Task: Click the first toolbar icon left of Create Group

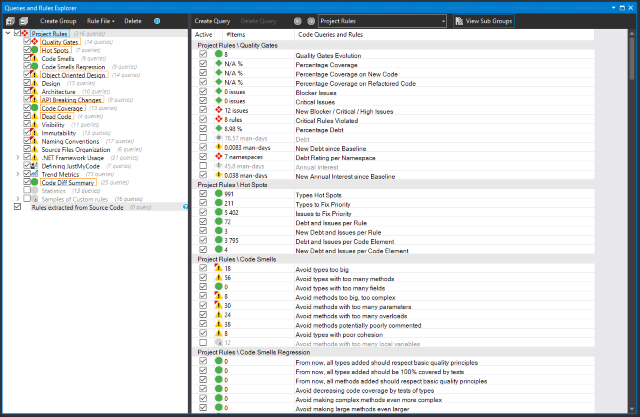Action: tap(10, 21)
